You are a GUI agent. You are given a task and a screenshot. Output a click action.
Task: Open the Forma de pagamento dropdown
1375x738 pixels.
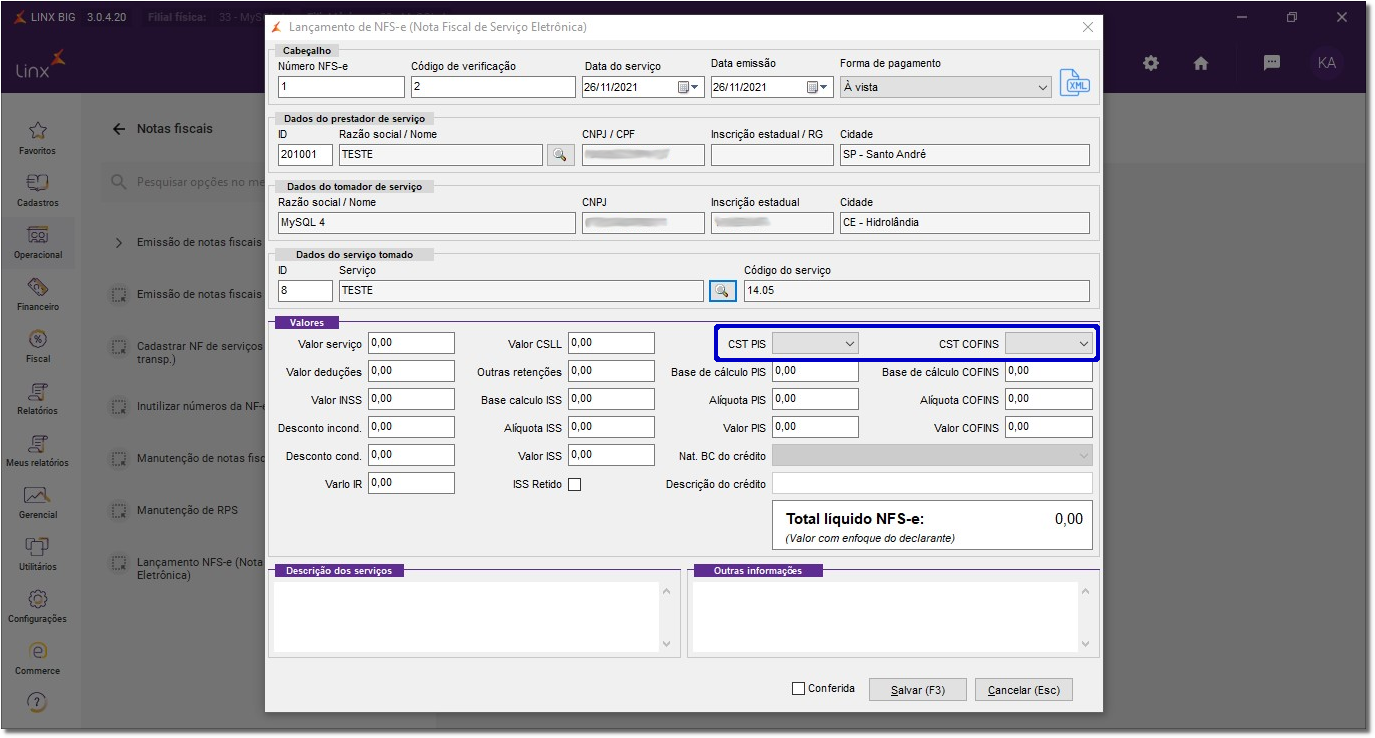(946, 87)
